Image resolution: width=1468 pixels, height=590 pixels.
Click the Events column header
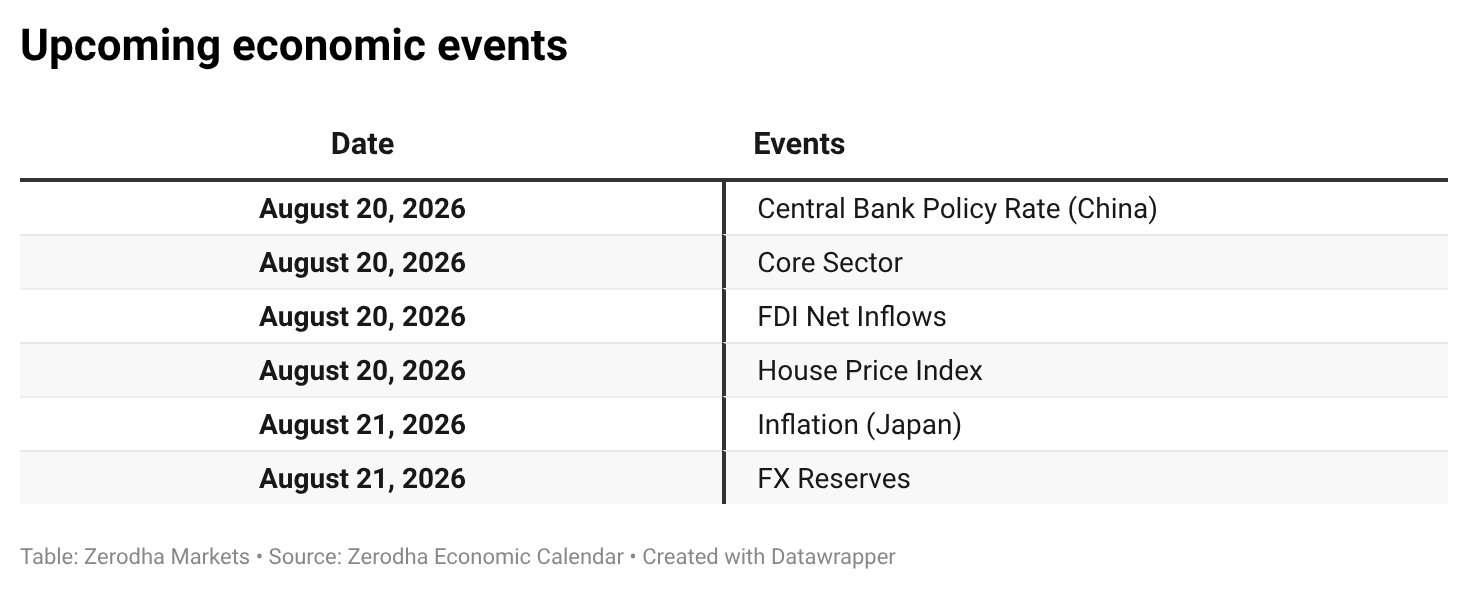click(x=799, y=144)
